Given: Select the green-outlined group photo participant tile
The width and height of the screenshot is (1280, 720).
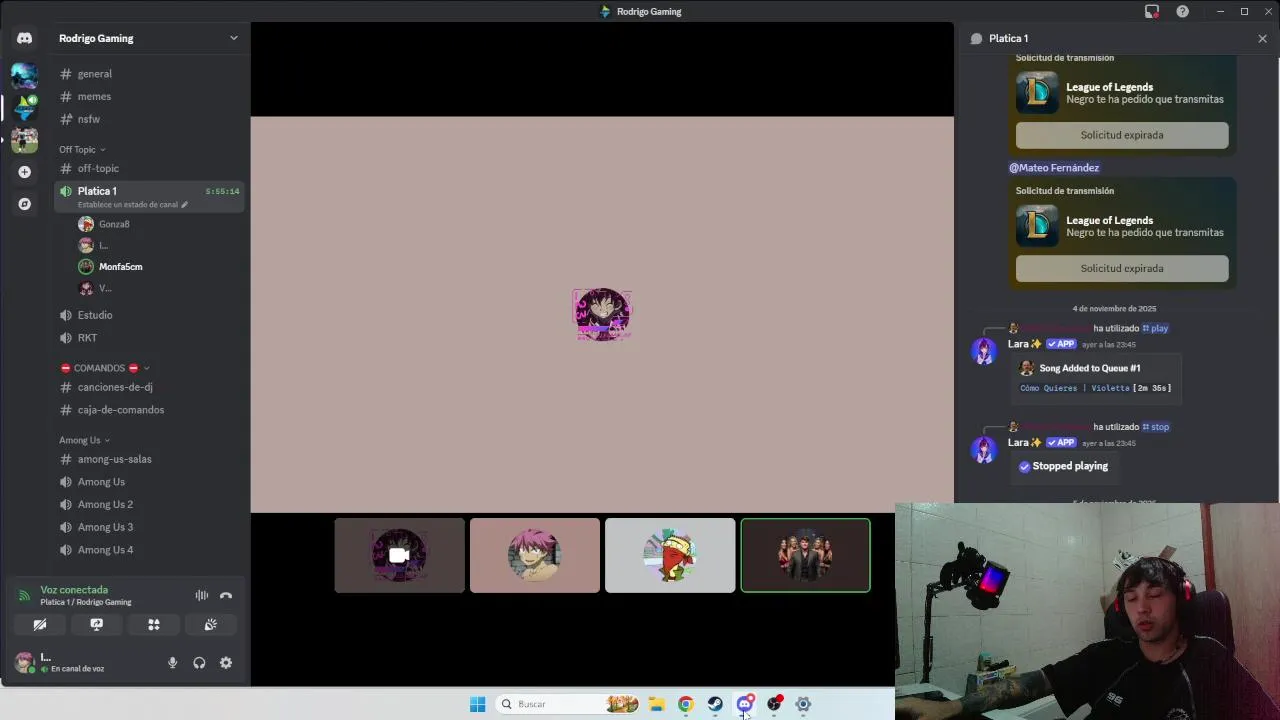Looking at the screenshot, I should coord(806,555).
